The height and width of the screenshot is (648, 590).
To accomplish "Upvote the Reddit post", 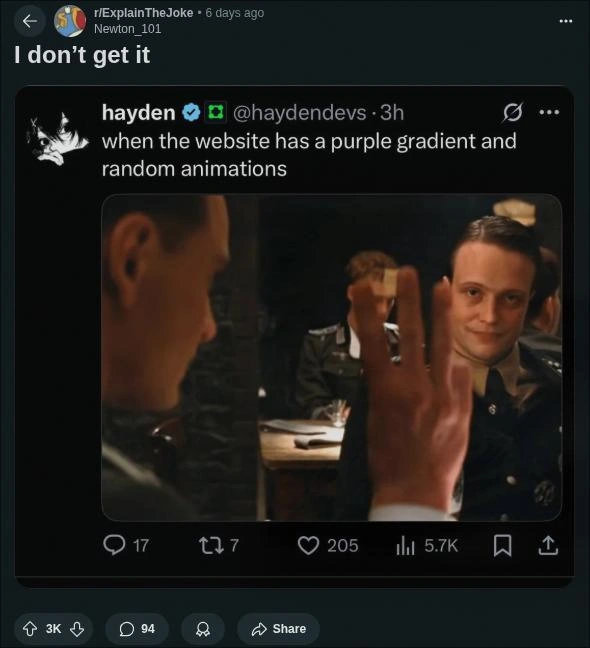I will pos(29,629).
